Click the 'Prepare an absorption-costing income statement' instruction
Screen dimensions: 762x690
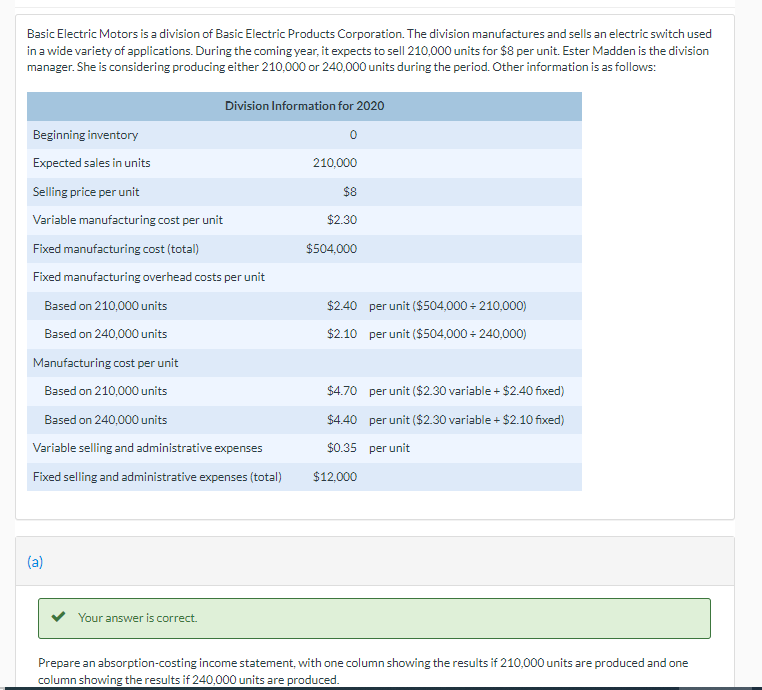(363, 672)
